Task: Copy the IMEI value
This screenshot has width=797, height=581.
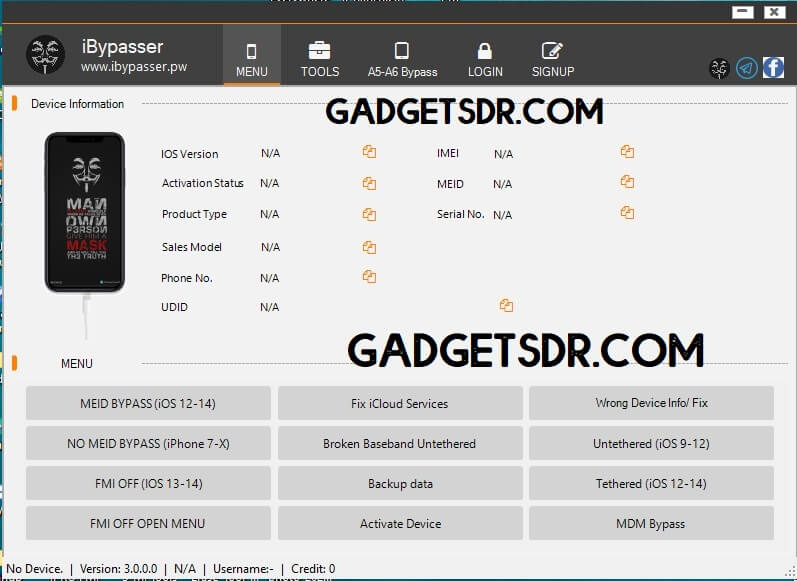Action: 627,152
